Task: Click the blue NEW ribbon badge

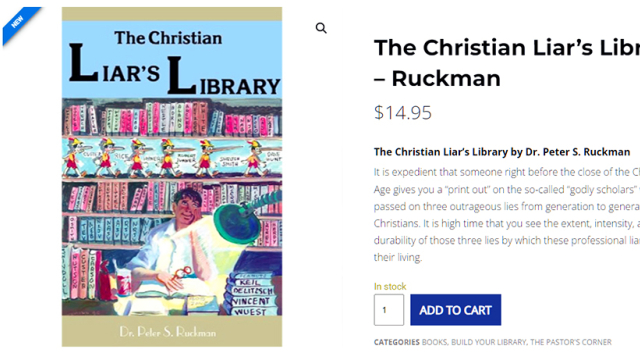Action: 19,23
